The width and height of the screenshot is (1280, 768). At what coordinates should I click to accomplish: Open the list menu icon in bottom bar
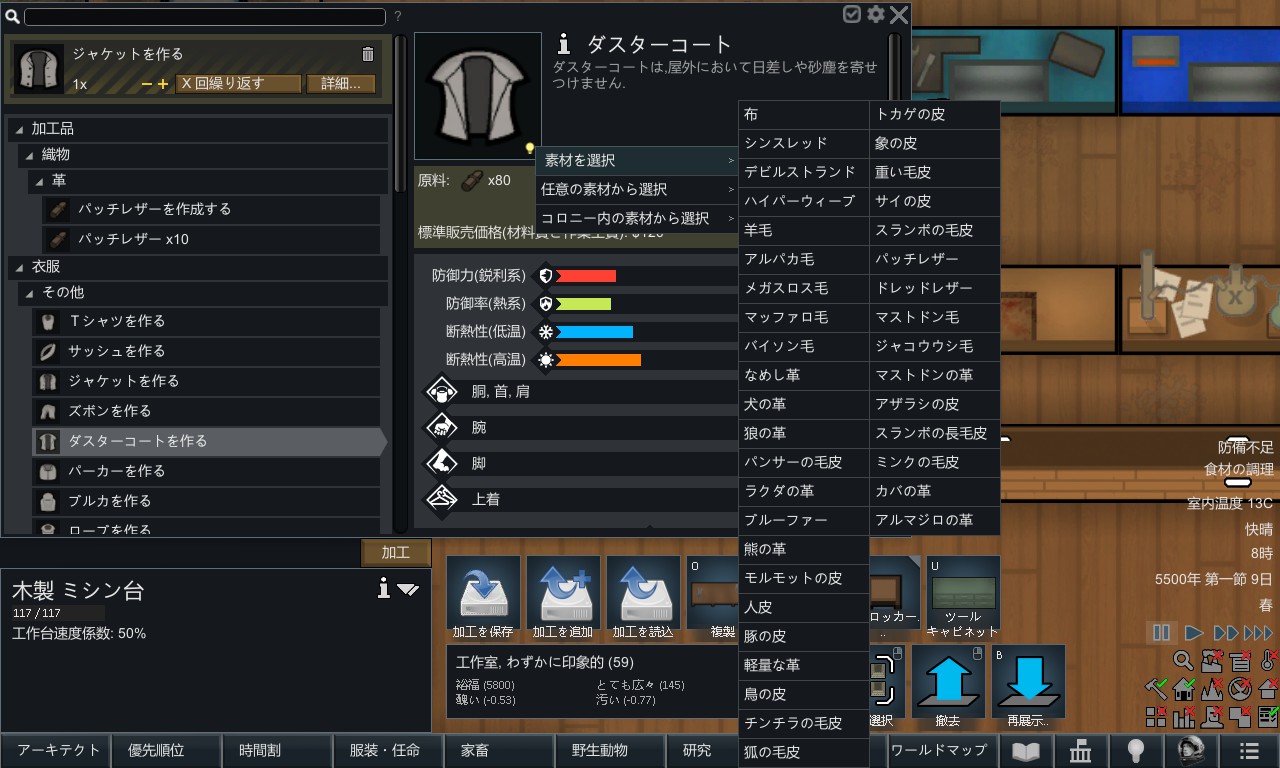pyautogui.click(x=1249, y=751)
